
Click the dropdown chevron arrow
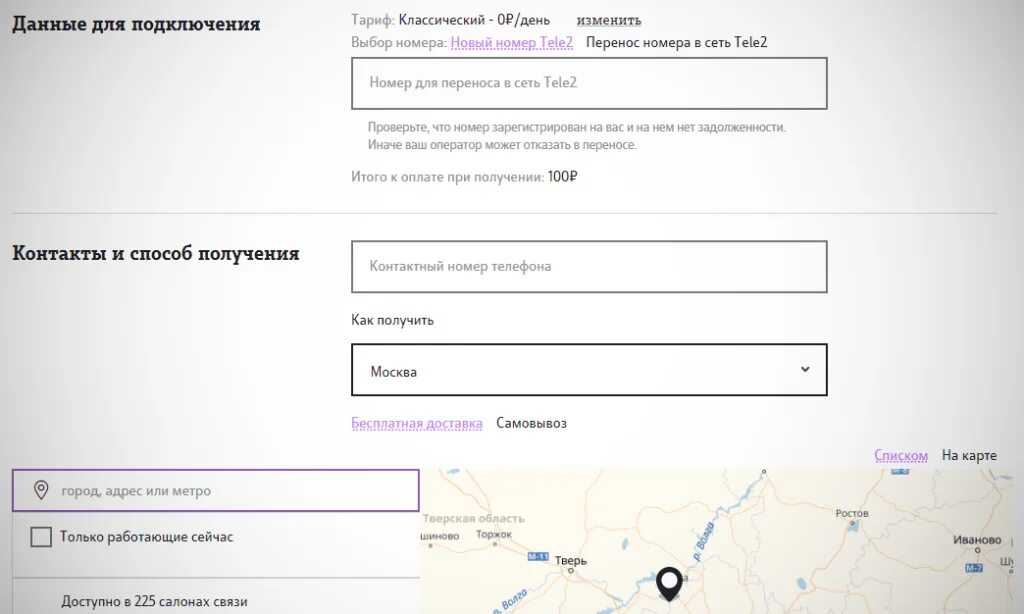[805, 369]
